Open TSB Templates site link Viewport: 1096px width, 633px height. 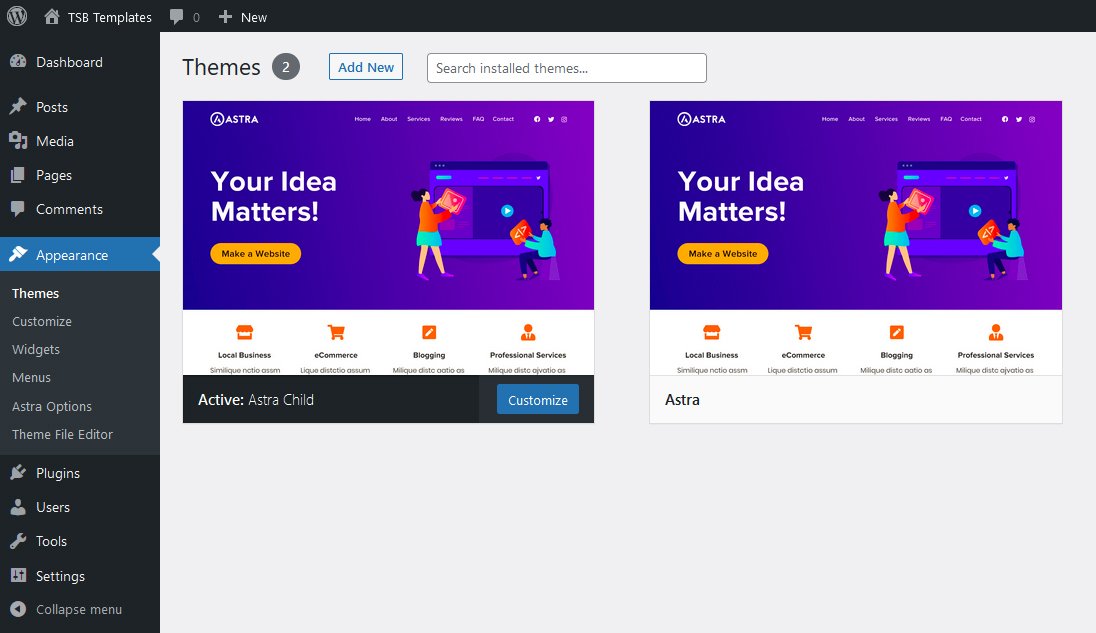pyautogui.click(x=110, y=17)
